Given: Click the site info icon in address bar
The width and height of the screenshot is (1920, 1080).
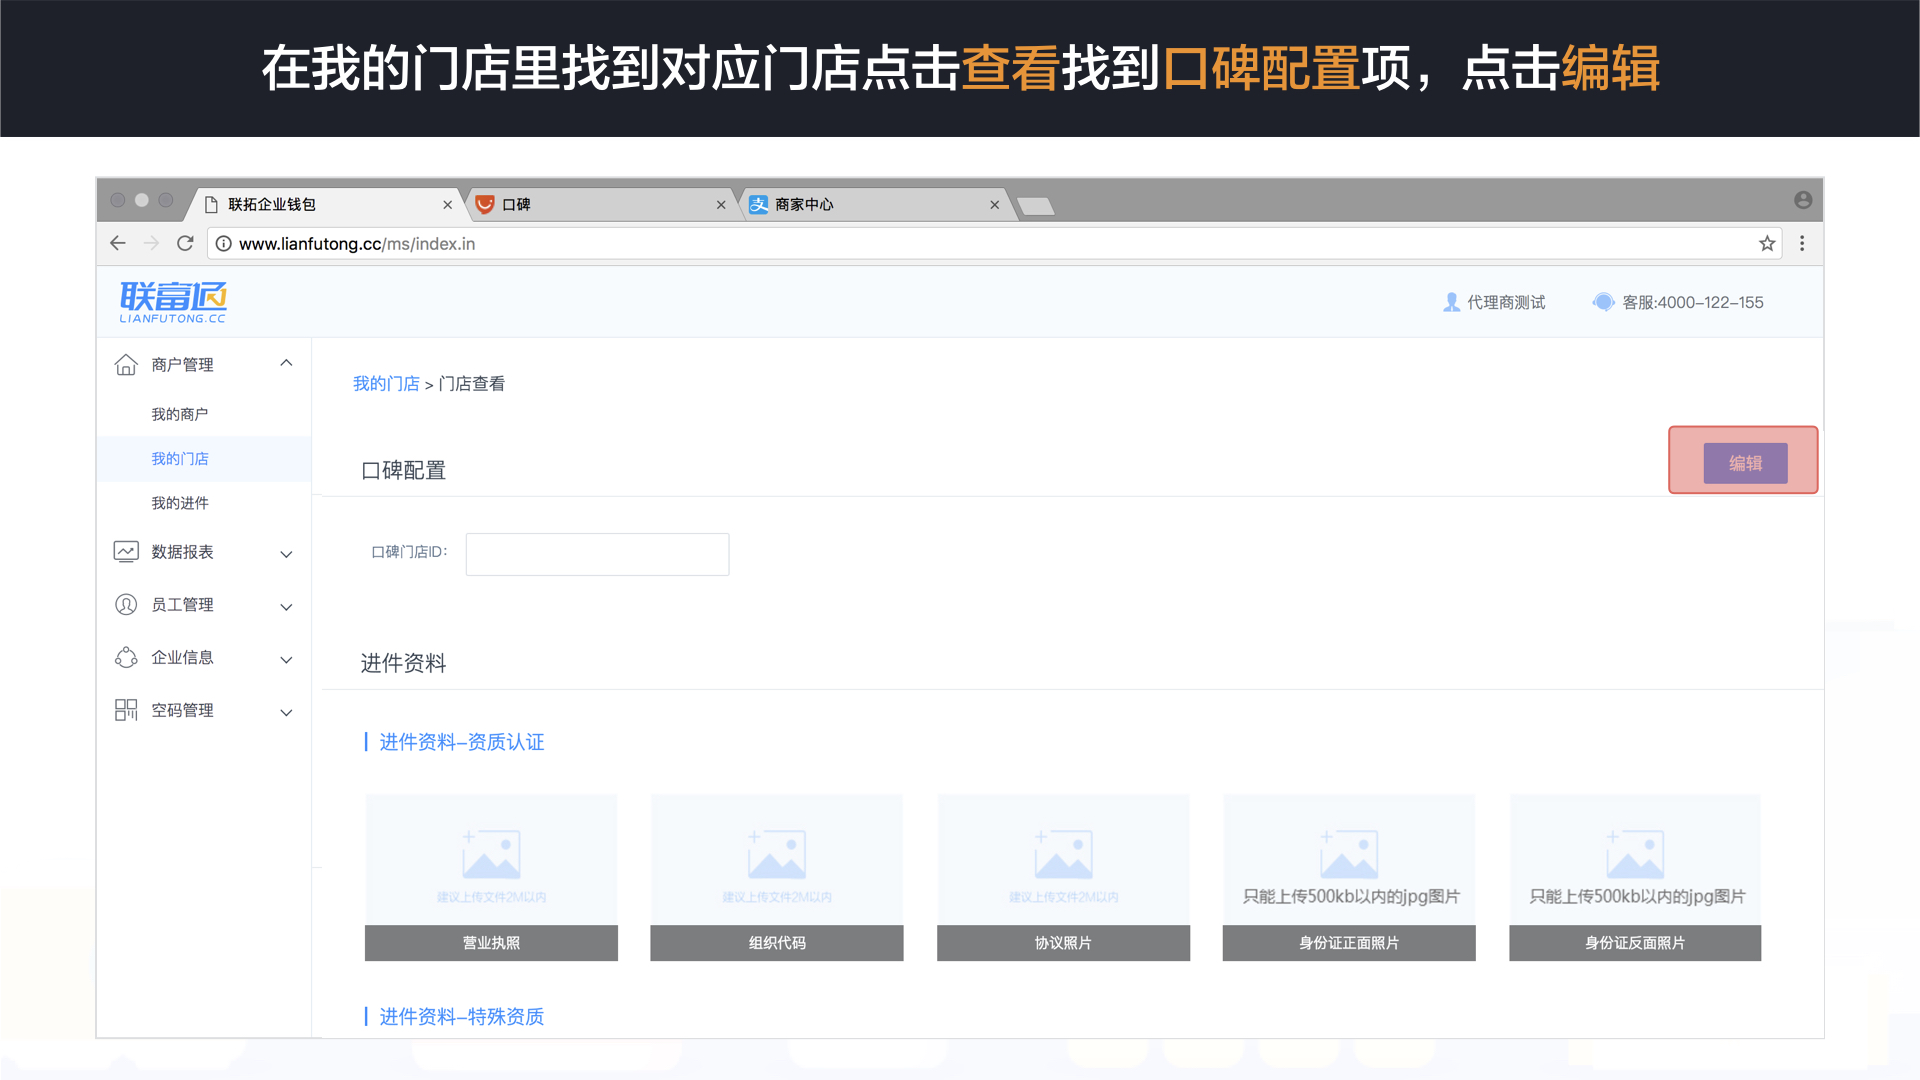Looking at the screenshot, I should tap(224, 243).
